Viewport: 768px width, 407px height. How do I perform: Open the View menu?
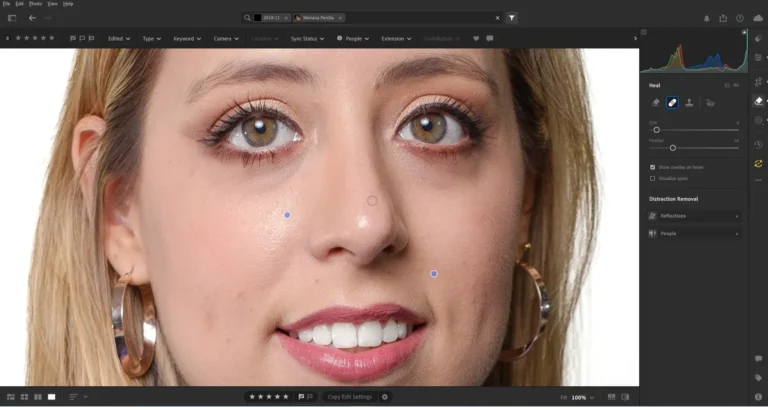point(52,4)
